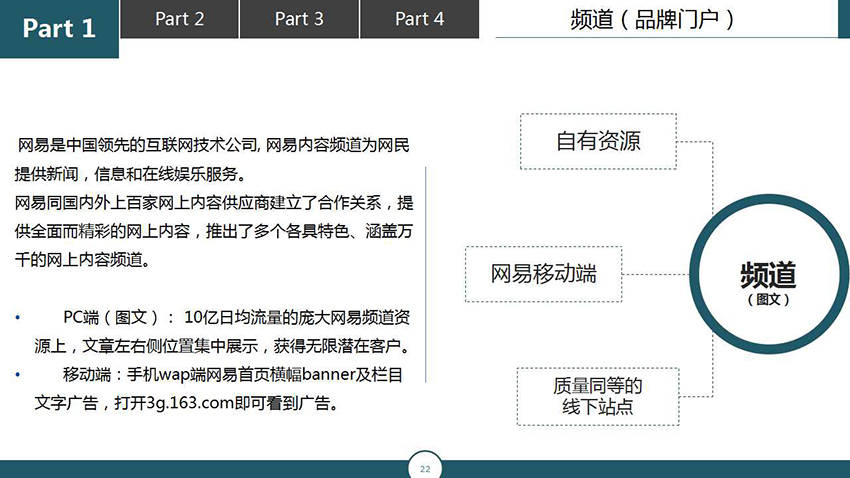
Task: Switch to the Part 2 tab
Action: (x=179, y=19)
